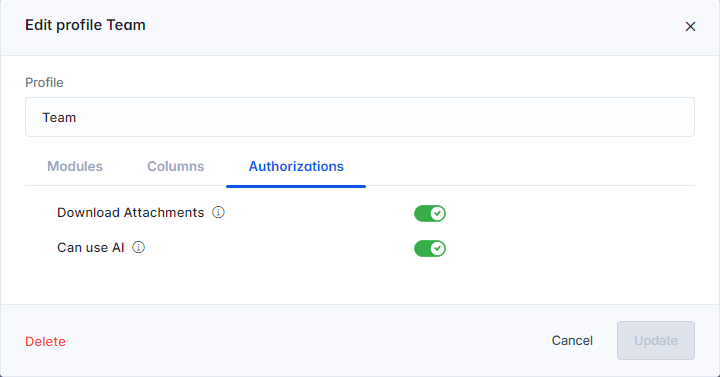This screenshot has height=377, width=720.
Task: Switch to the Modules tab
Action: 75,166
